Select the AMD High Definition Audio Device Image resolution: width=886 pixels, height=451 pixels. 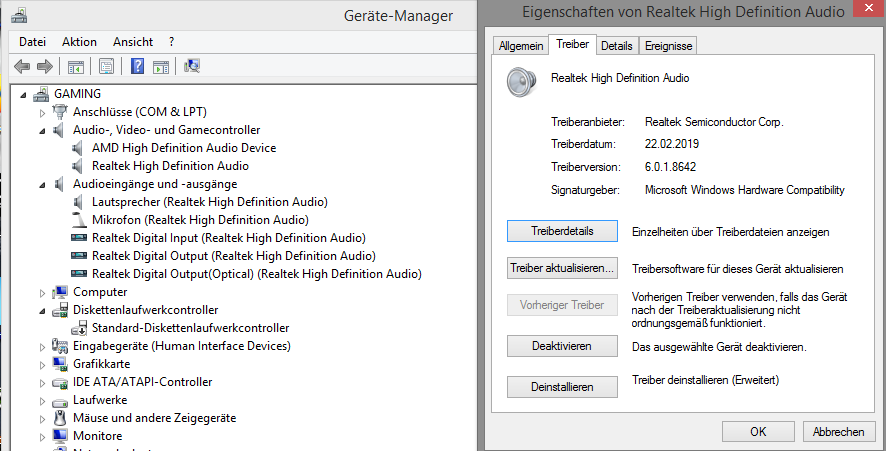coord(183,148)
